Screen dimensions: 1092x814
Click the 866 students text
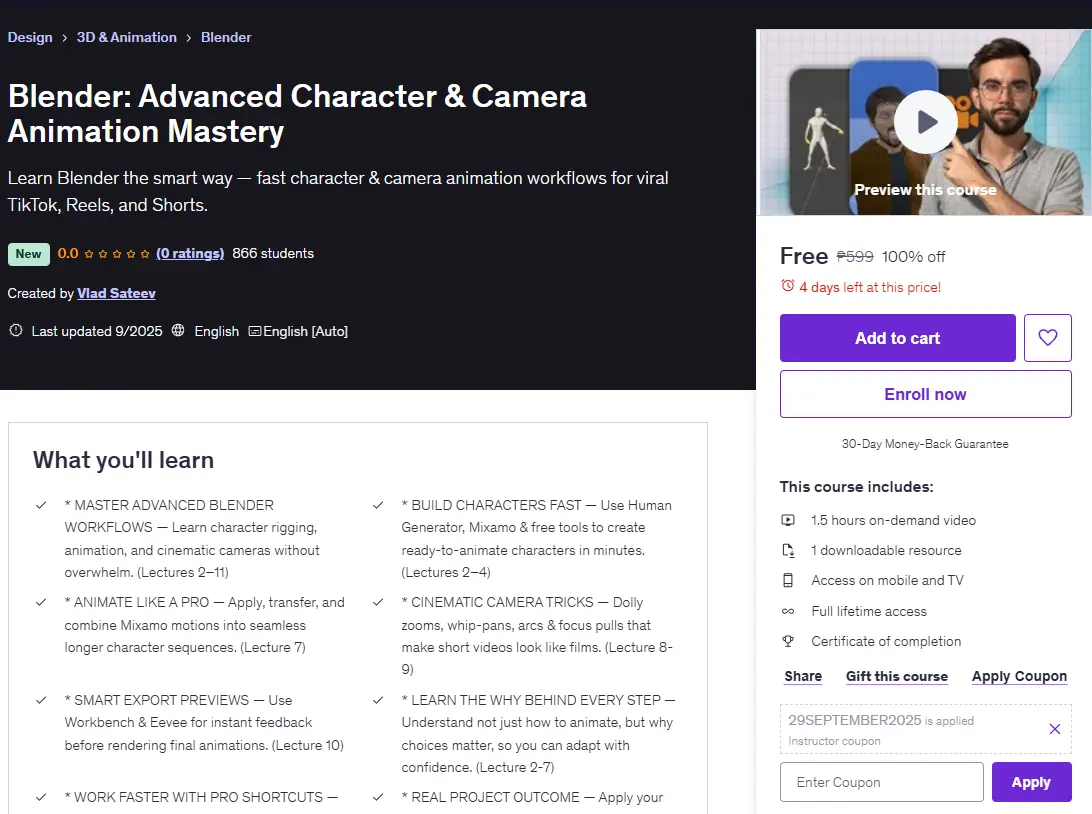click(x=273, y=253)
